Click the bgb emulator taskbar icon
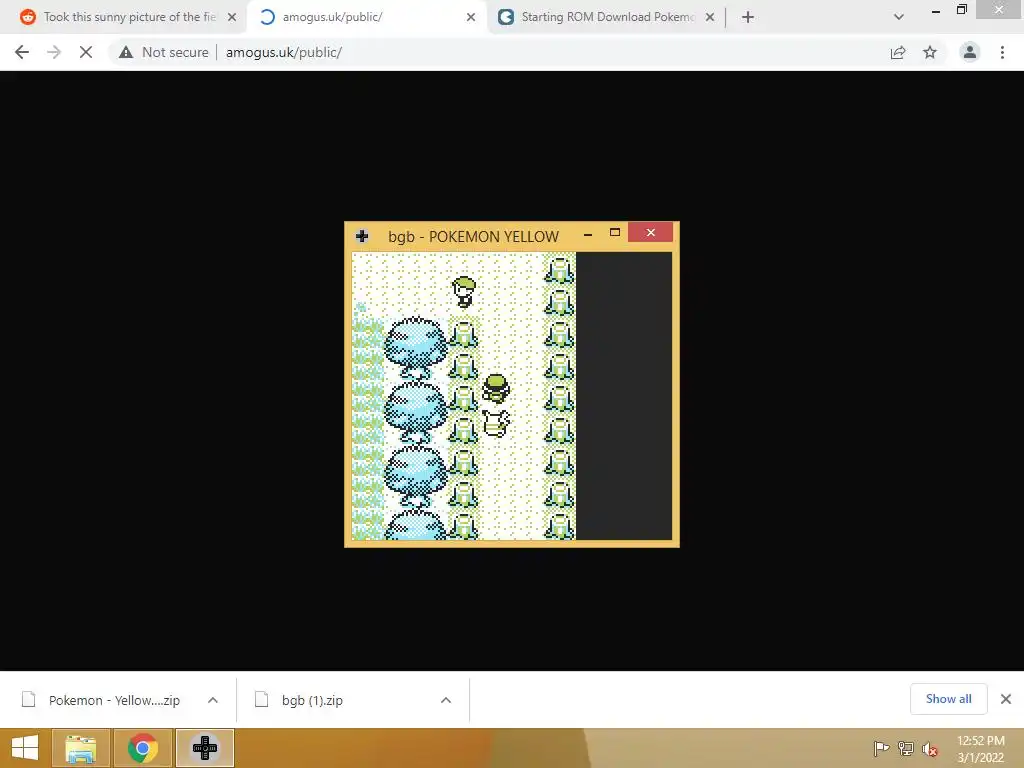1024x768 pixels. click(x=204, y=748)
